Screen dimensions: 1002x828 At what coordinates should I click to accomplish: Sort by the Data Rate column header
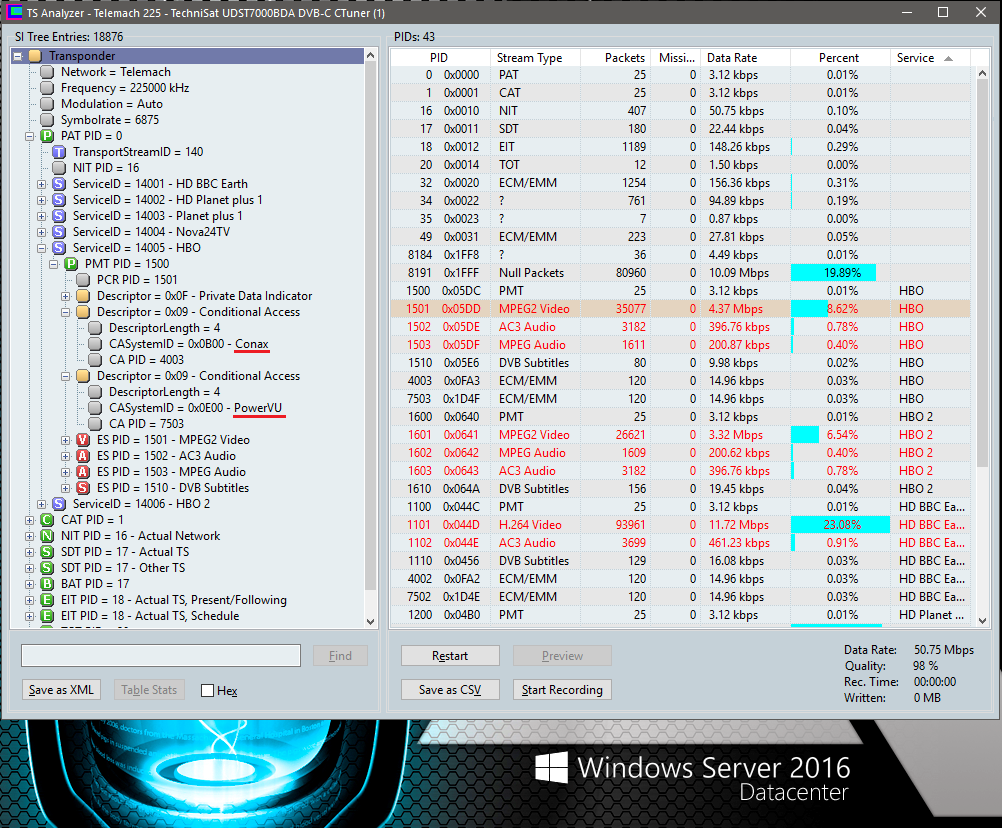click(745, 58)
